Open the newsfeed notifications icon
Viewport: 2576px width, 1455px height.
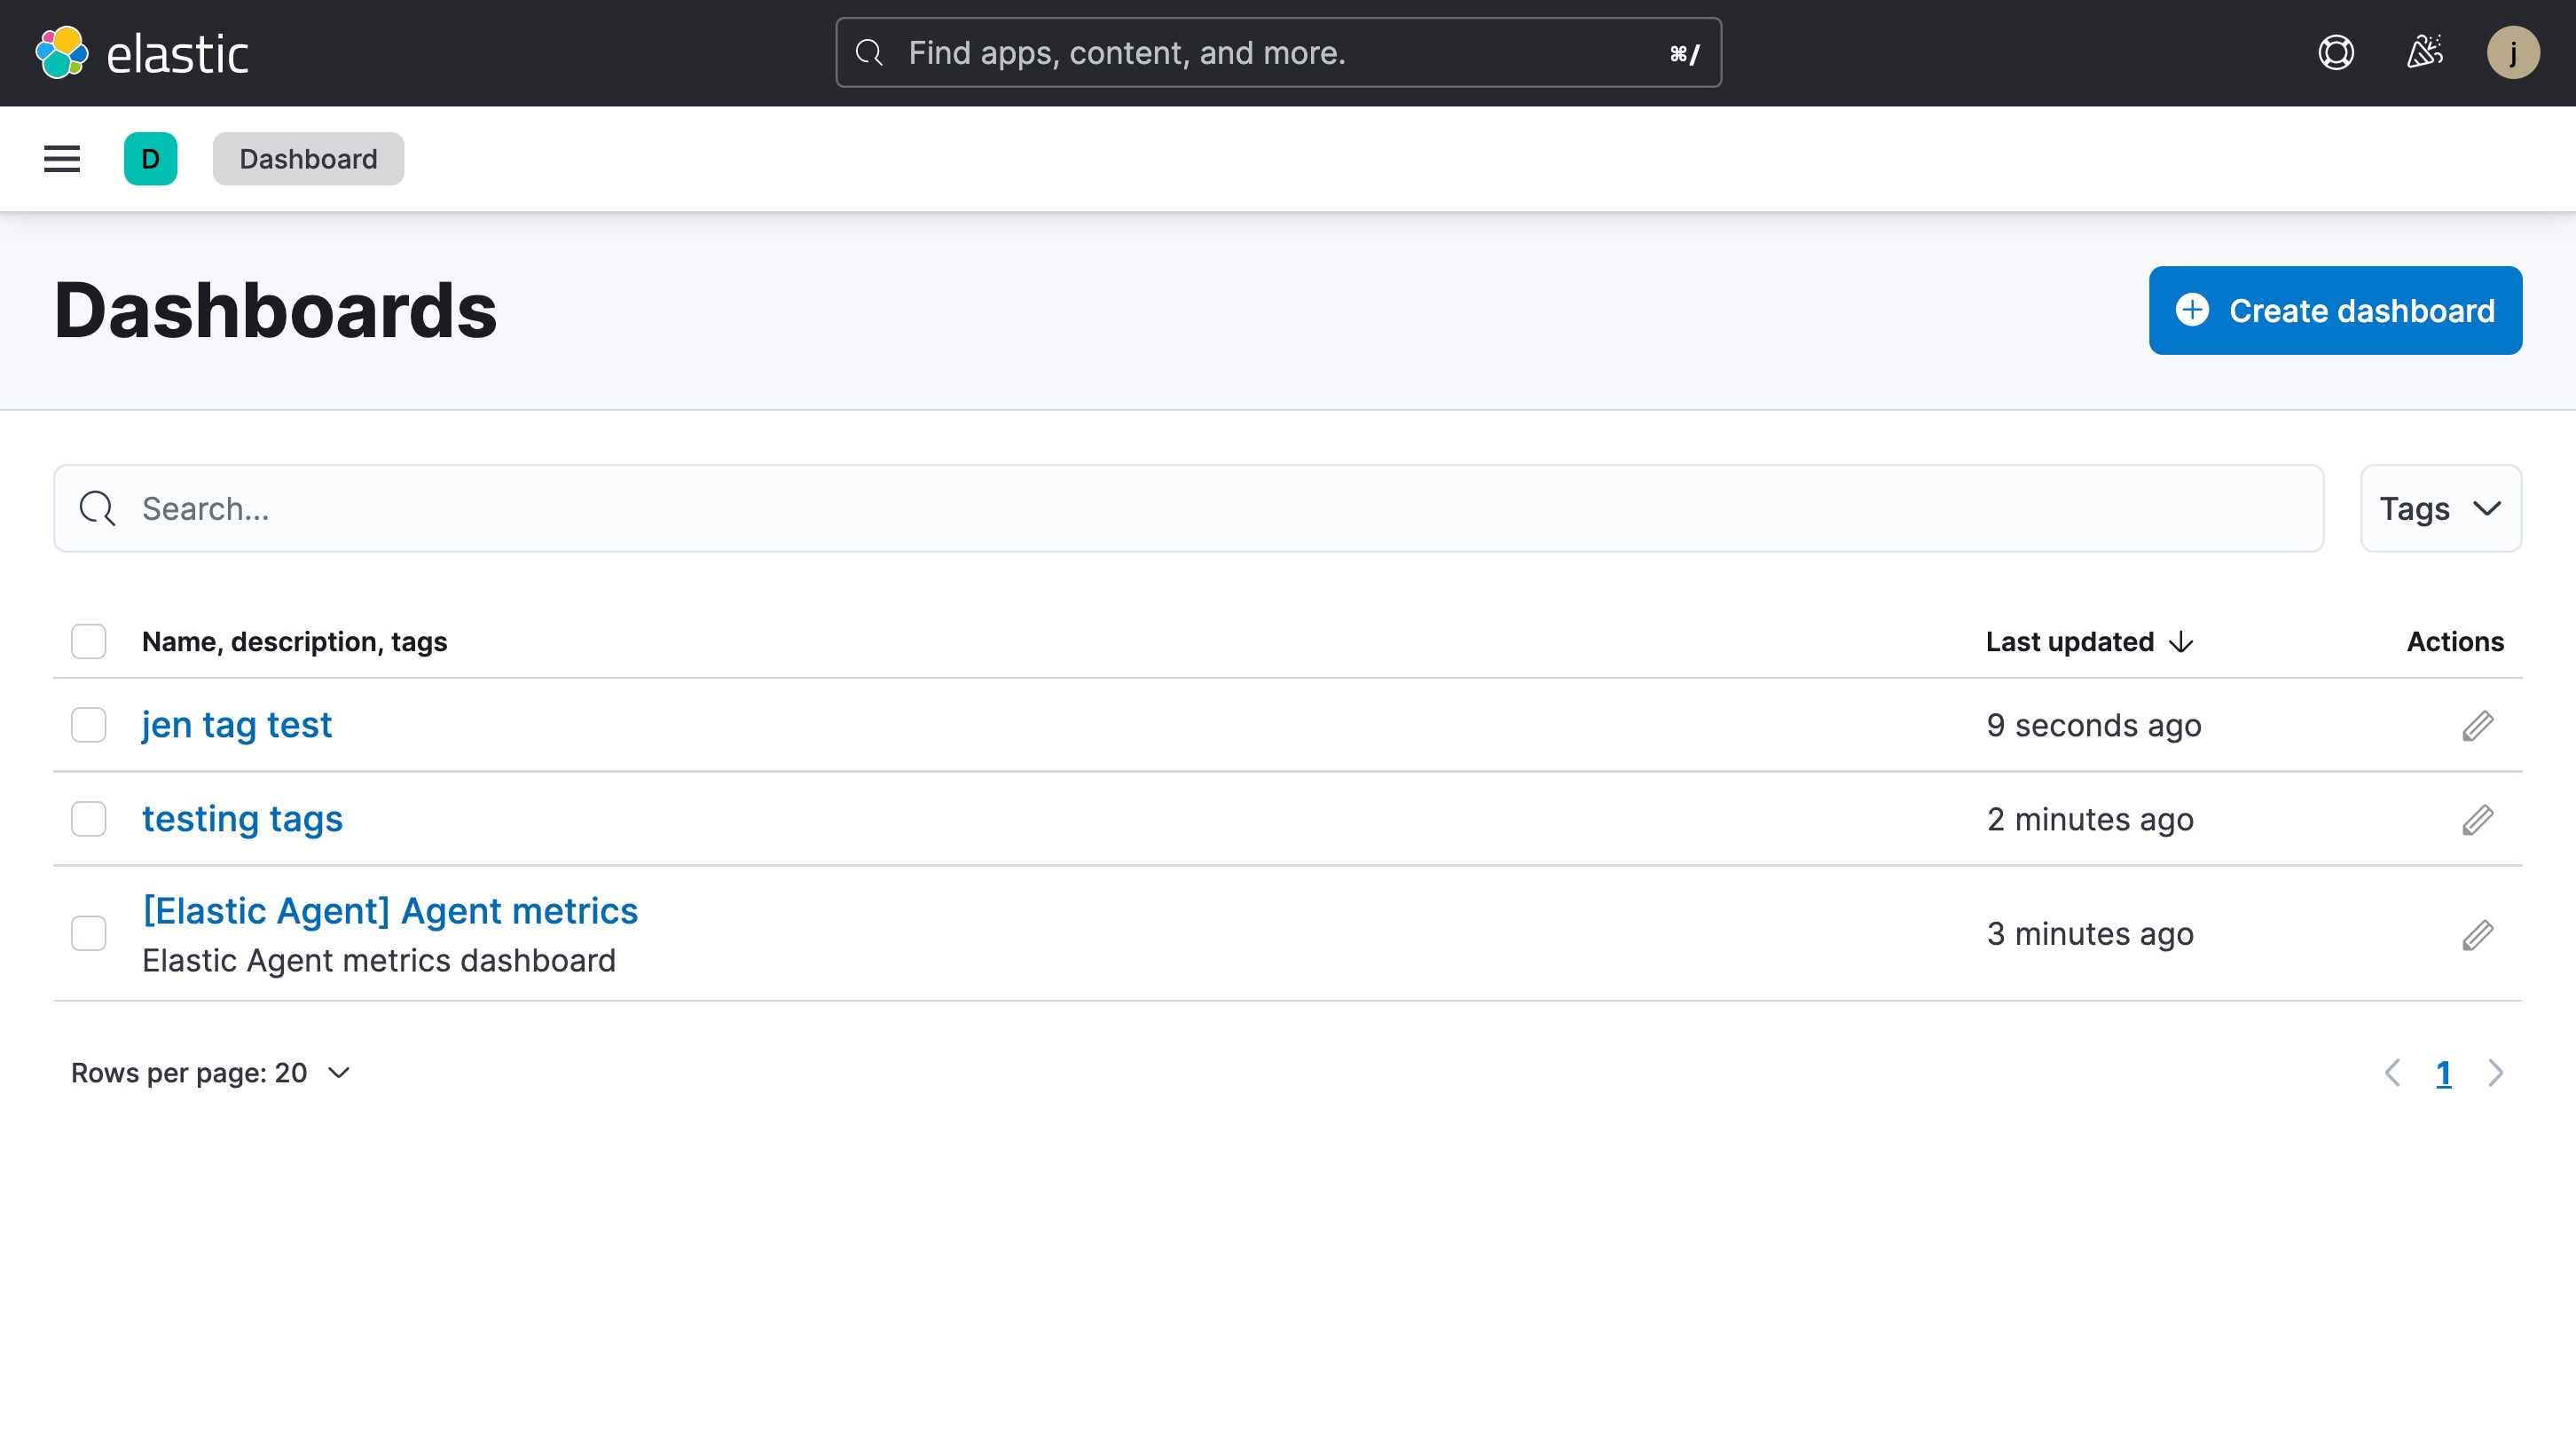2424,52
